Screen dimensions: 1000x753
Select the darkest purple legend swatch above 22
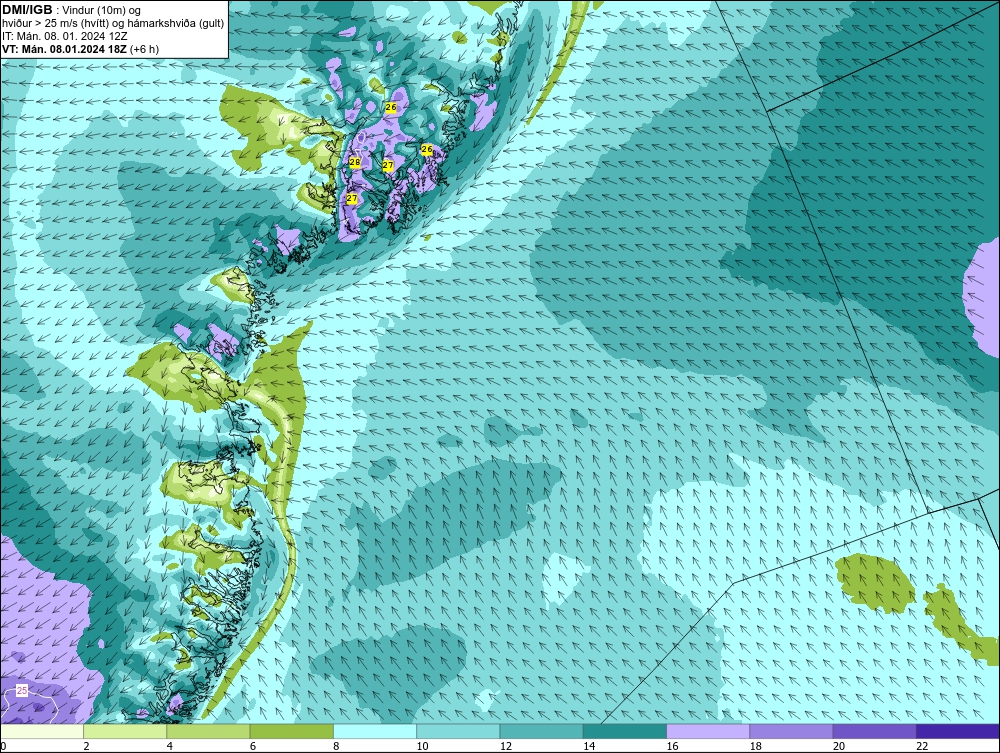958,731
